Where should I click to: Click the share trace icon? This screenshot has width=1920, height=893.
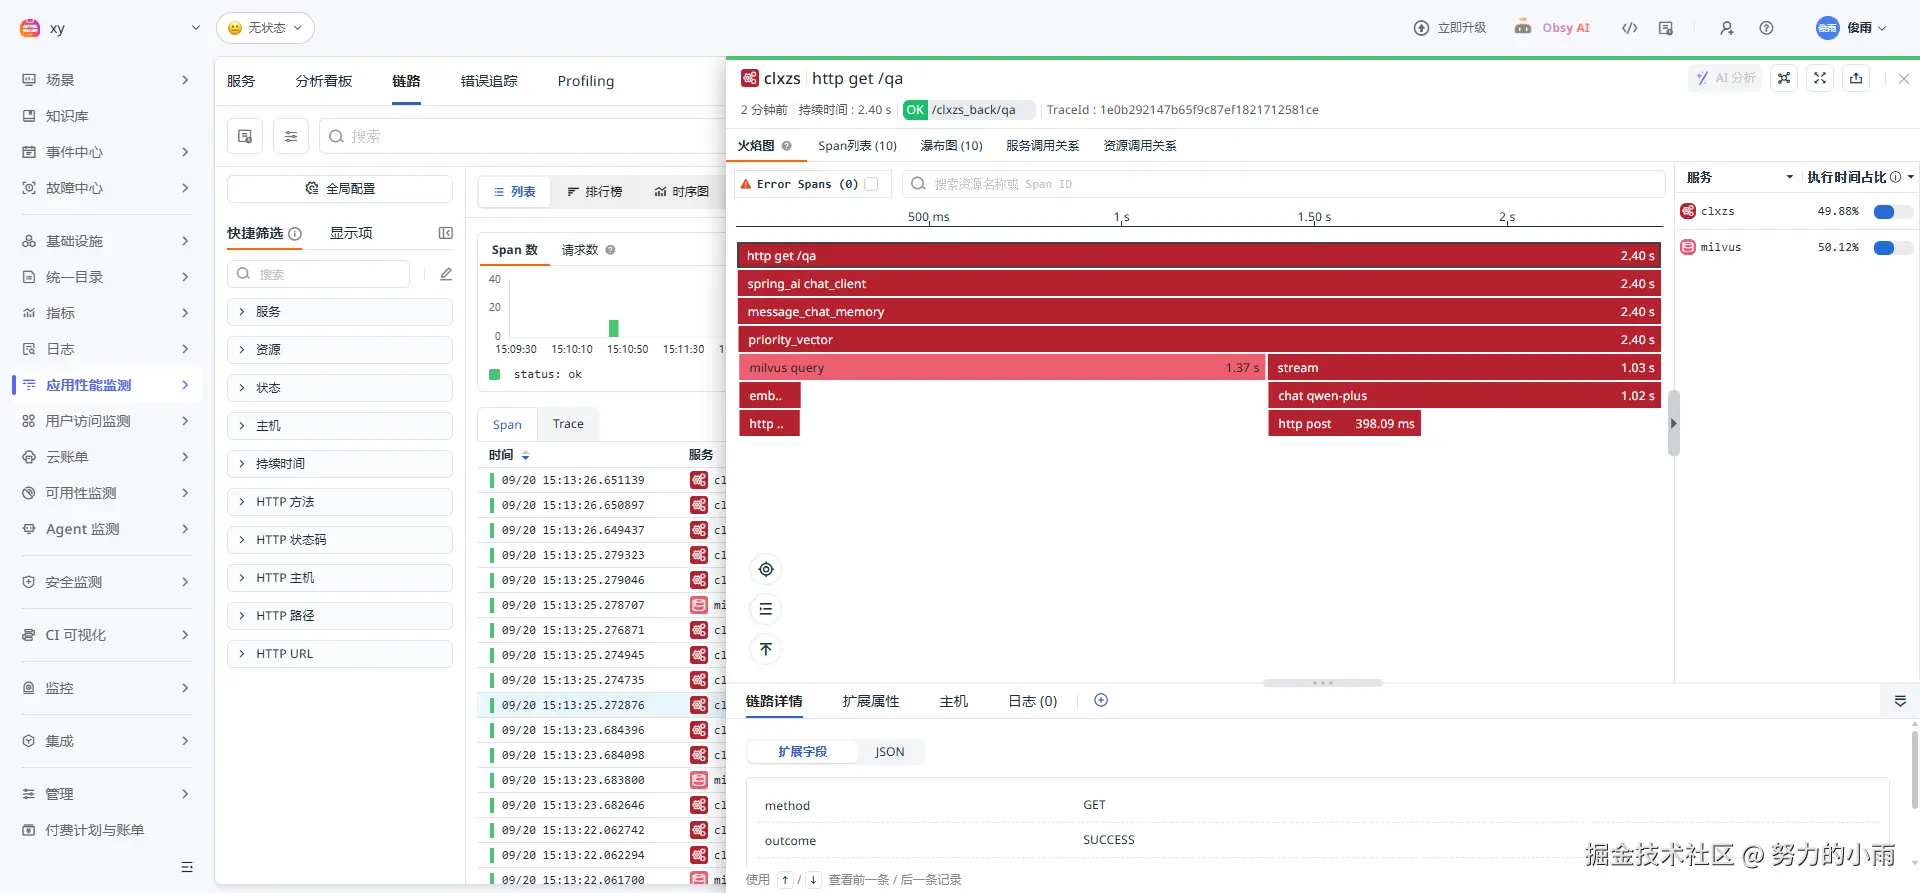(1856, 78)
